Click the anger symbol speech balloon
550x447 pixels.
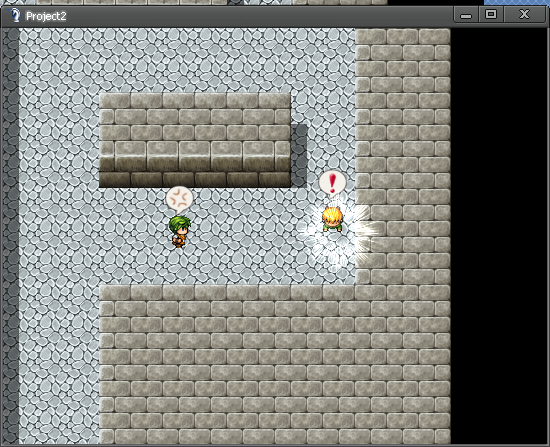coord(180,199)
